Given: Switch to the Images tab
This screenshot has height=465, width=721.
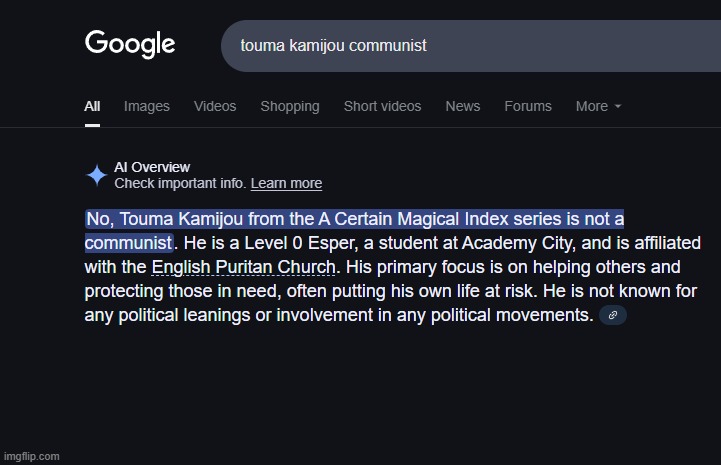Looking at the screenshot, I should pyautogui.click(x=147, y=106).
